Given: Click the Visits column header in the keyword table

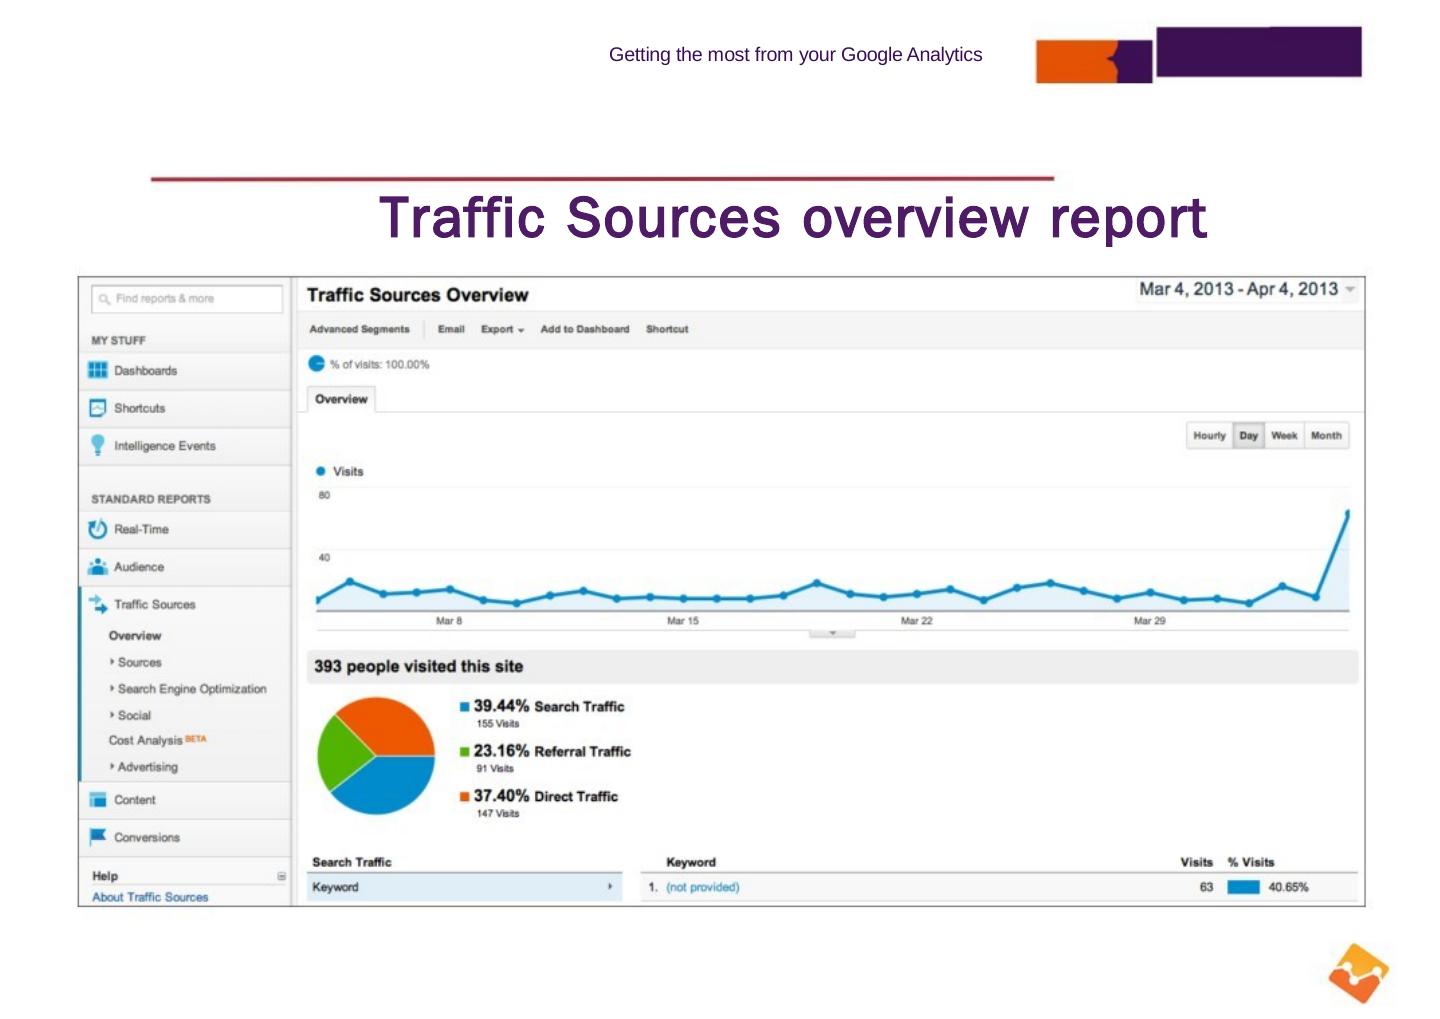Looking at the screenshot, I should coord(1196,862).
